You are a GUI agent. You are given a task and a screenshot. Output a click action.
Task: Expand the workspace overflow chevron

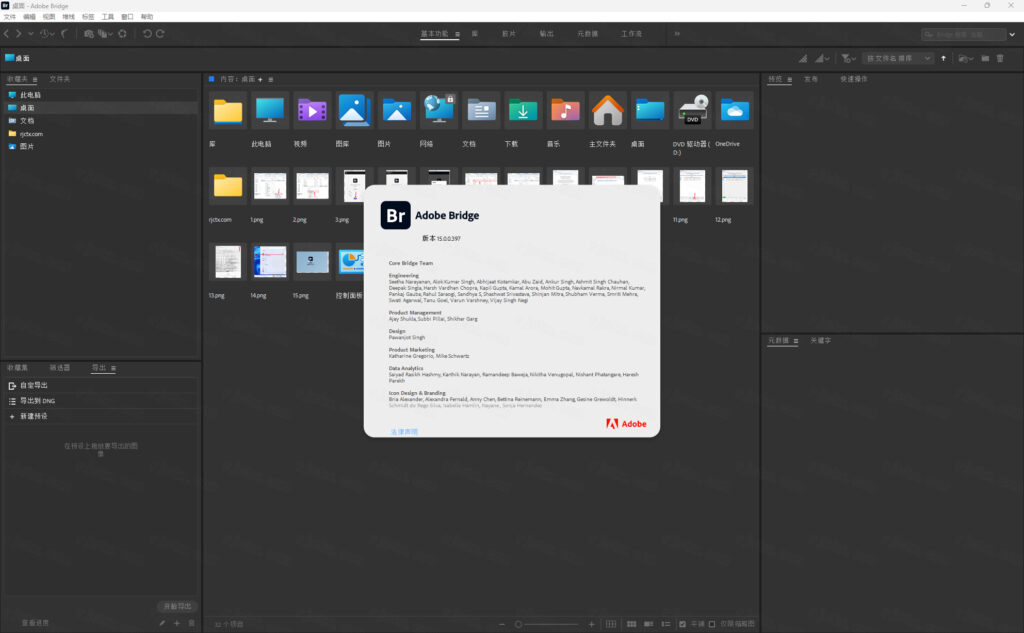coord(677,34)
